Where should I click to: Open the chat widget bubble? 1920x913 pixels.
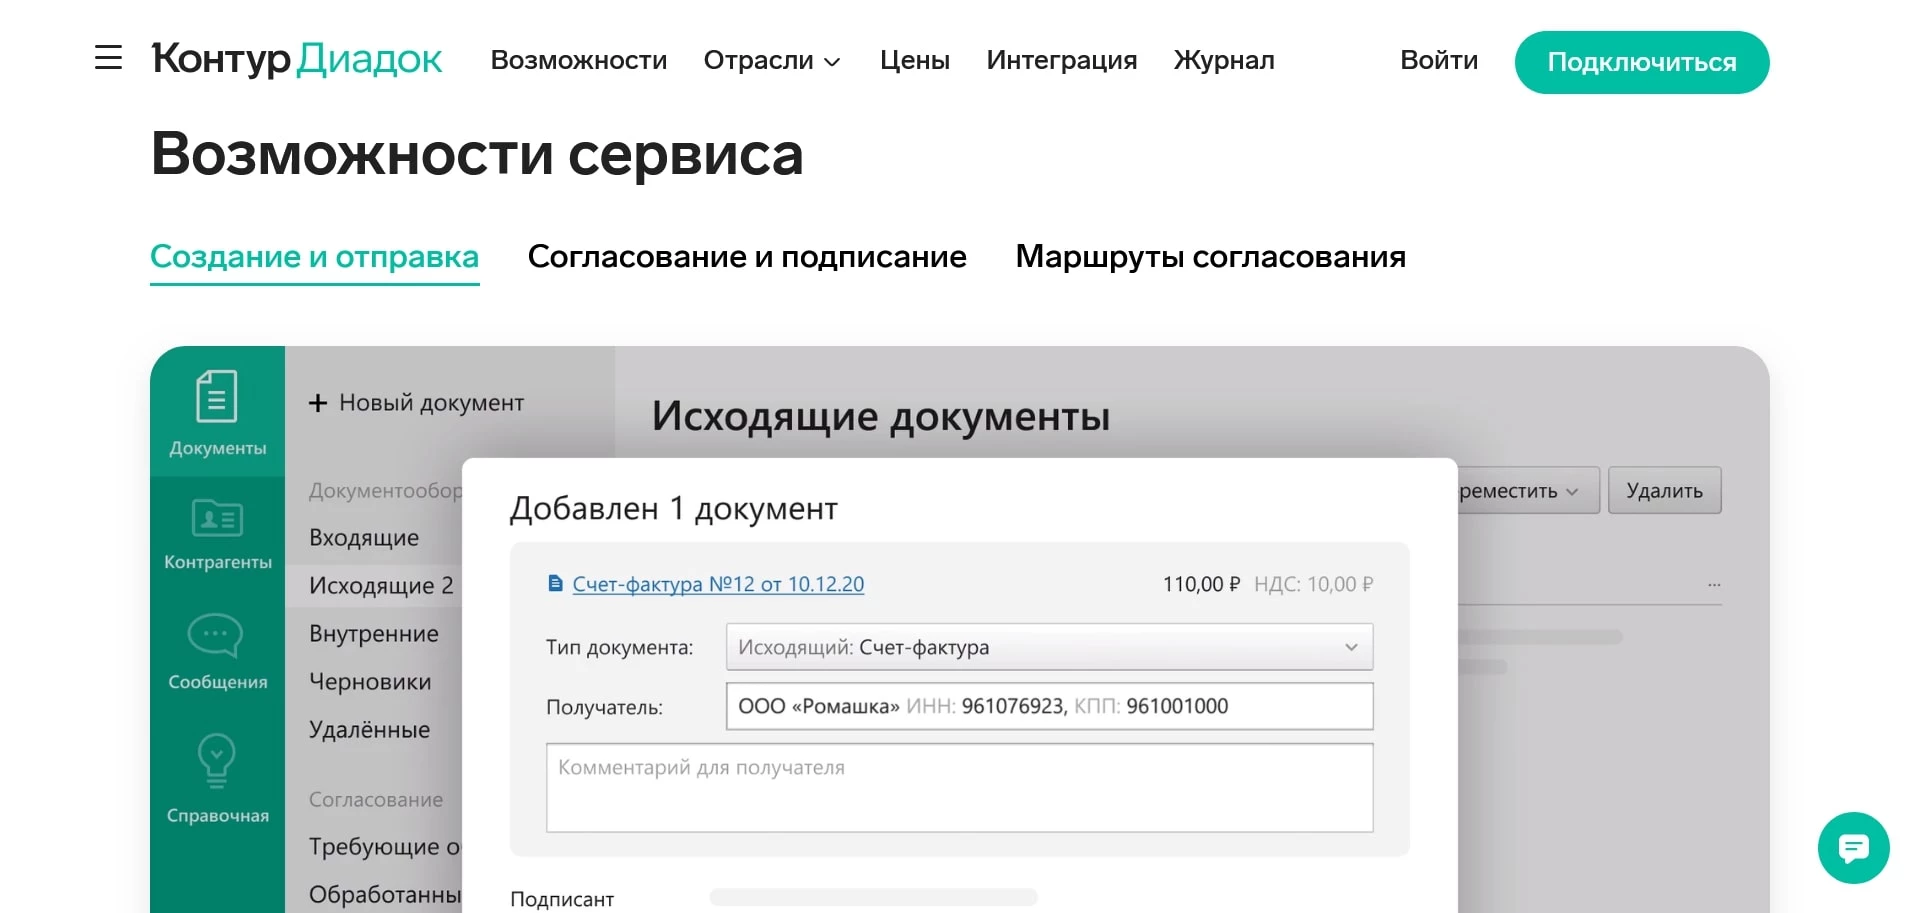(x=1852, y=848)
